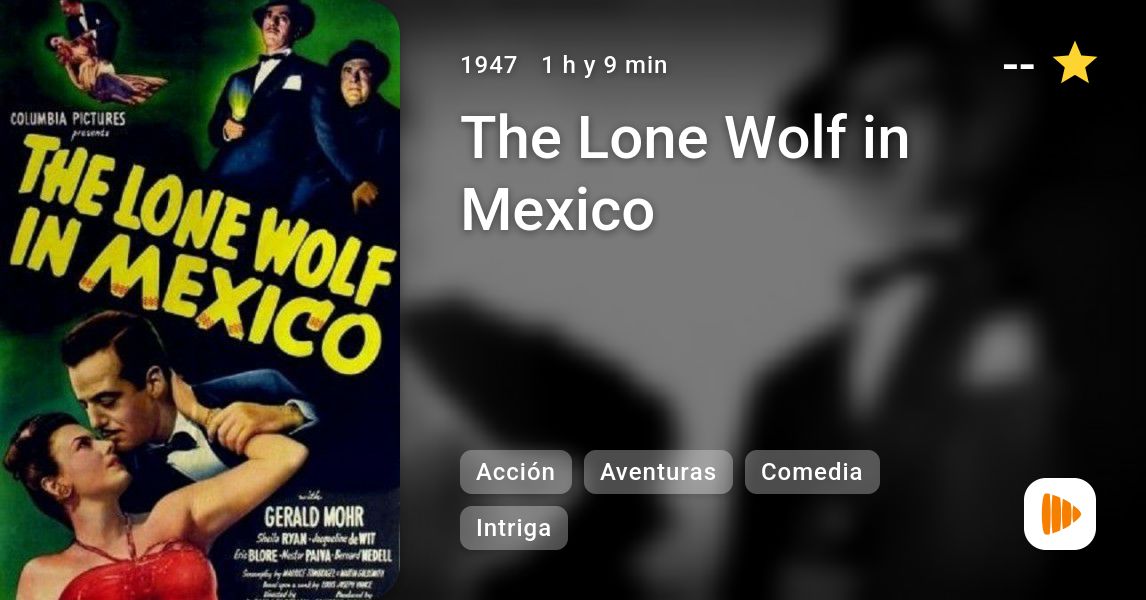The width and height of the screenshot is (1146, 600).
Task: Click the 1 h y 9 min duration
Action: [x=604, y=65]
